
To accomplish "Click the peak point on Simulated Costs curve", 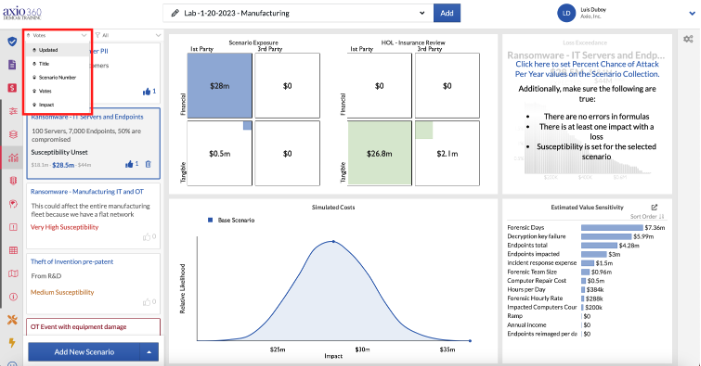I will tap(333, 241).
